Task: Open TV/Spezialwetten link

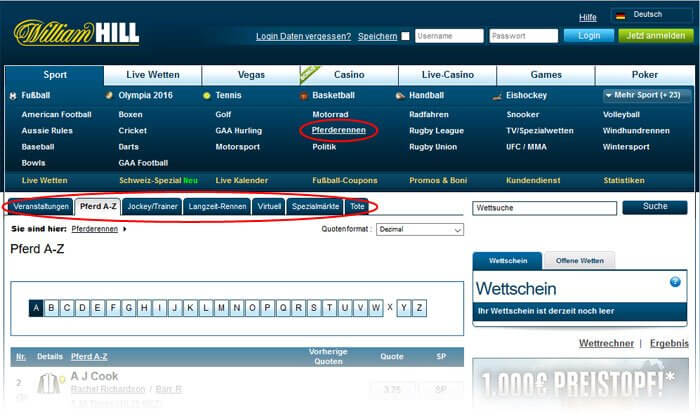Action: pyautogui.click(x=540, y=131)
